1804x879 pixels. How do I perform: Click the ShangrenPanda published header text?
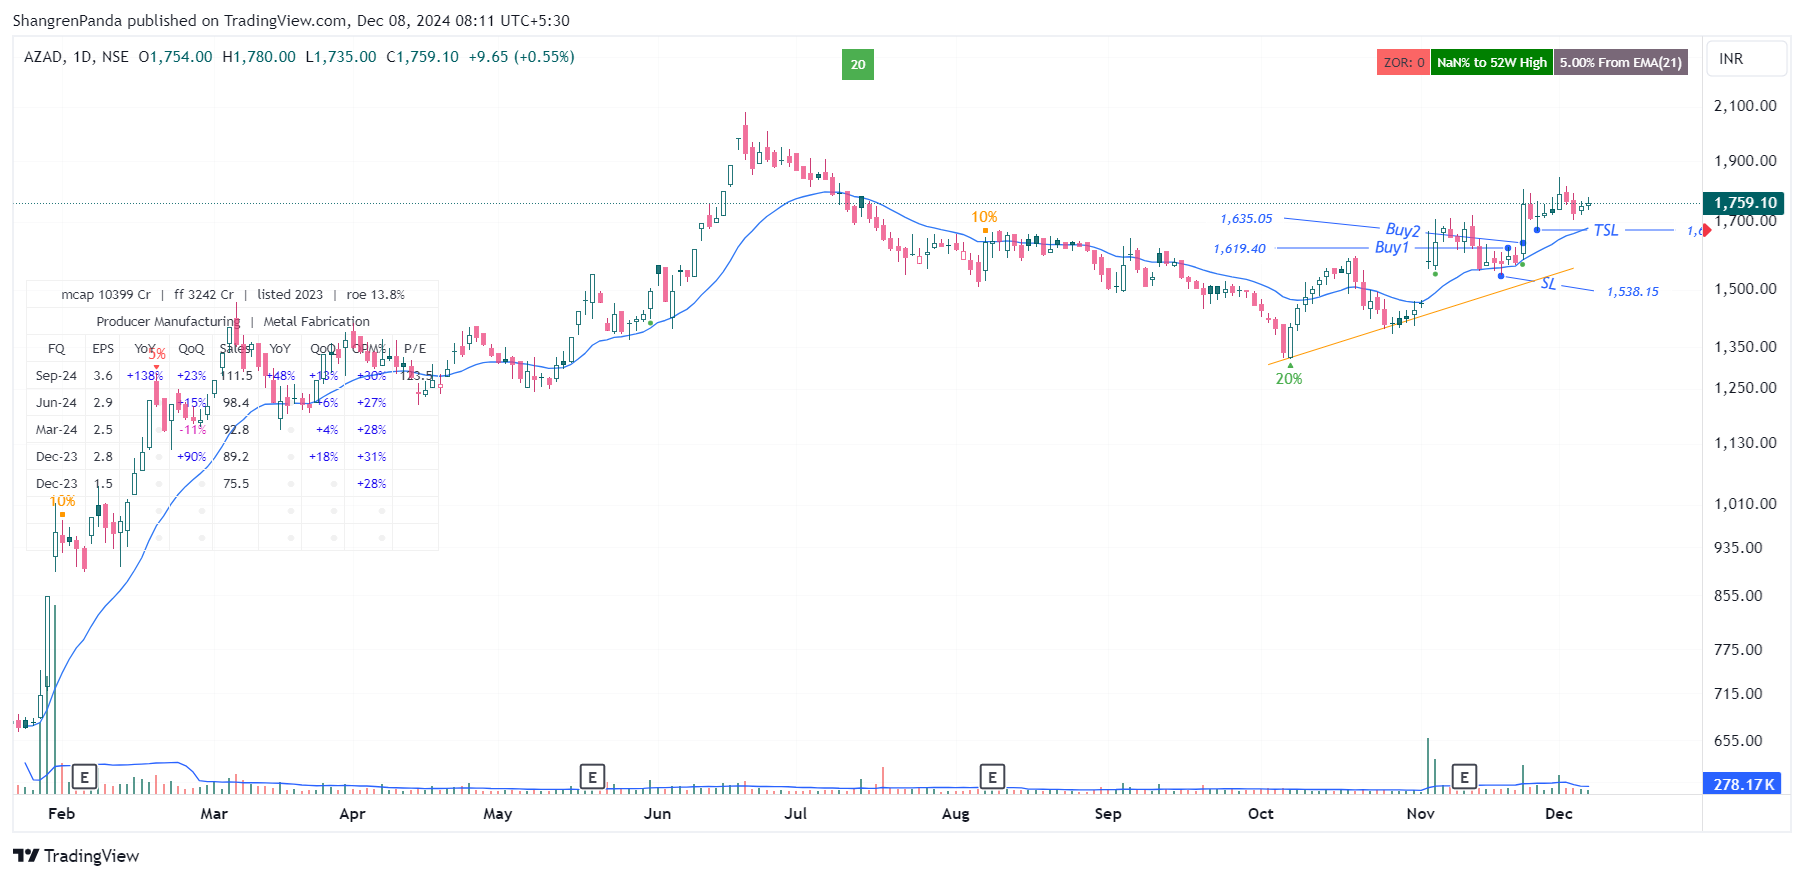click(291, 20)
